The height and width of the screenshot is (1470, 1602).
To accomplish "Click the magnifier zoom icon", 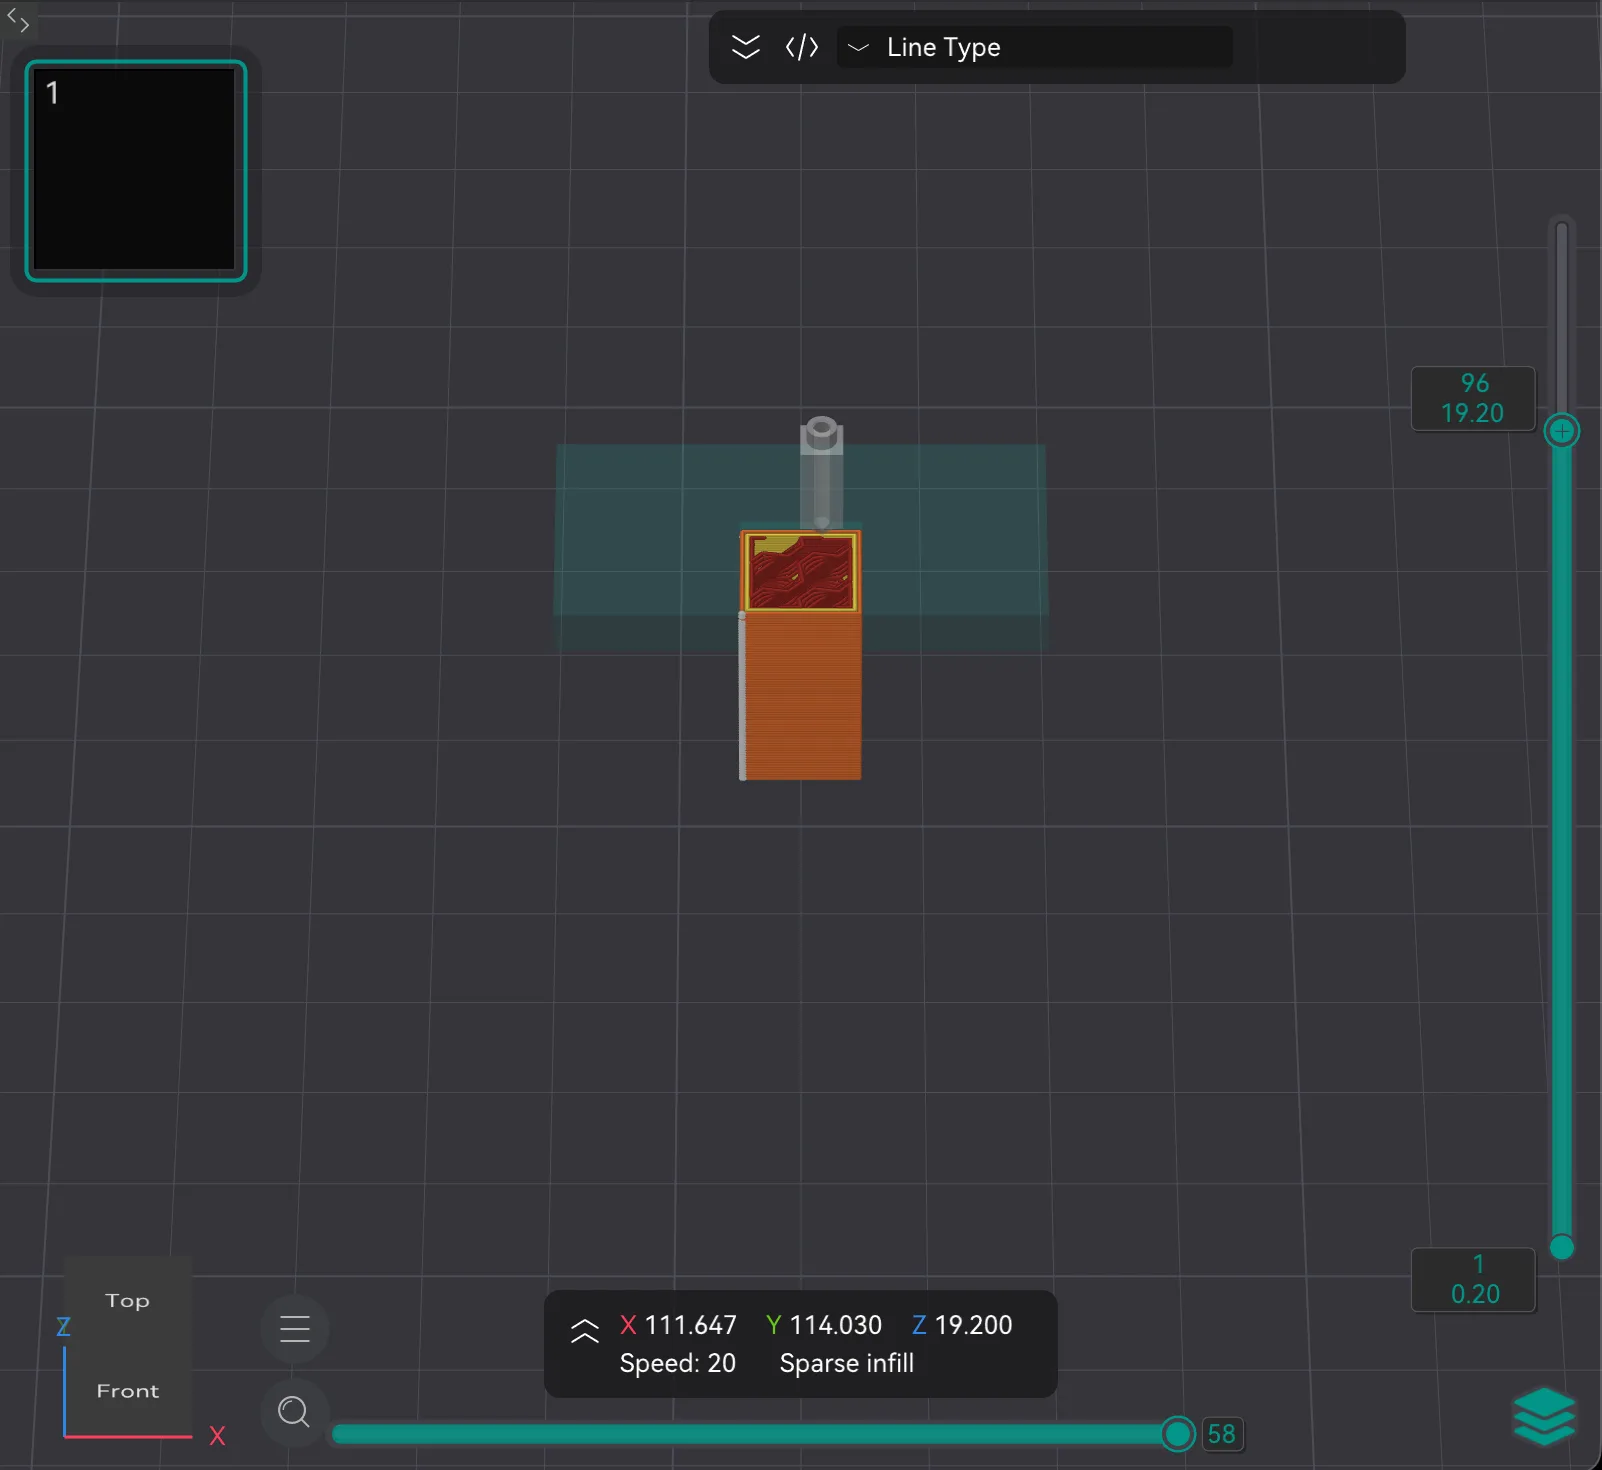I will pos(294,1412).
